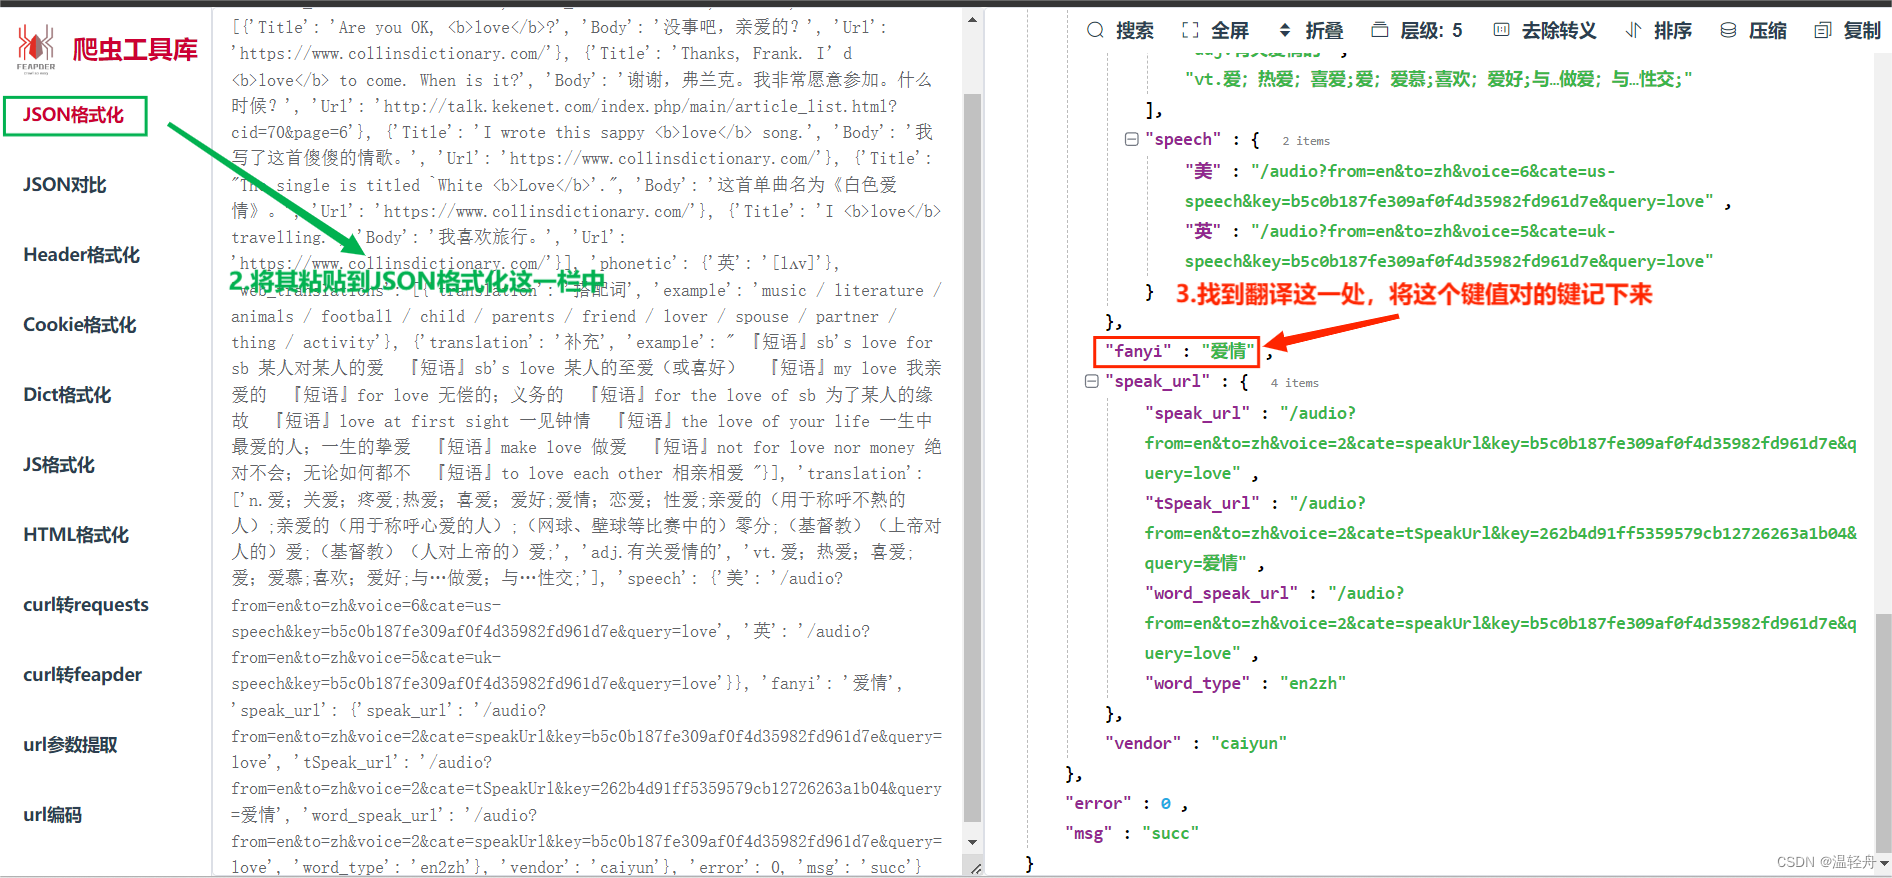This screenshot has width=1892, height=878.
Task: Open the JS格式化 tool
Action: pos(59,464)
